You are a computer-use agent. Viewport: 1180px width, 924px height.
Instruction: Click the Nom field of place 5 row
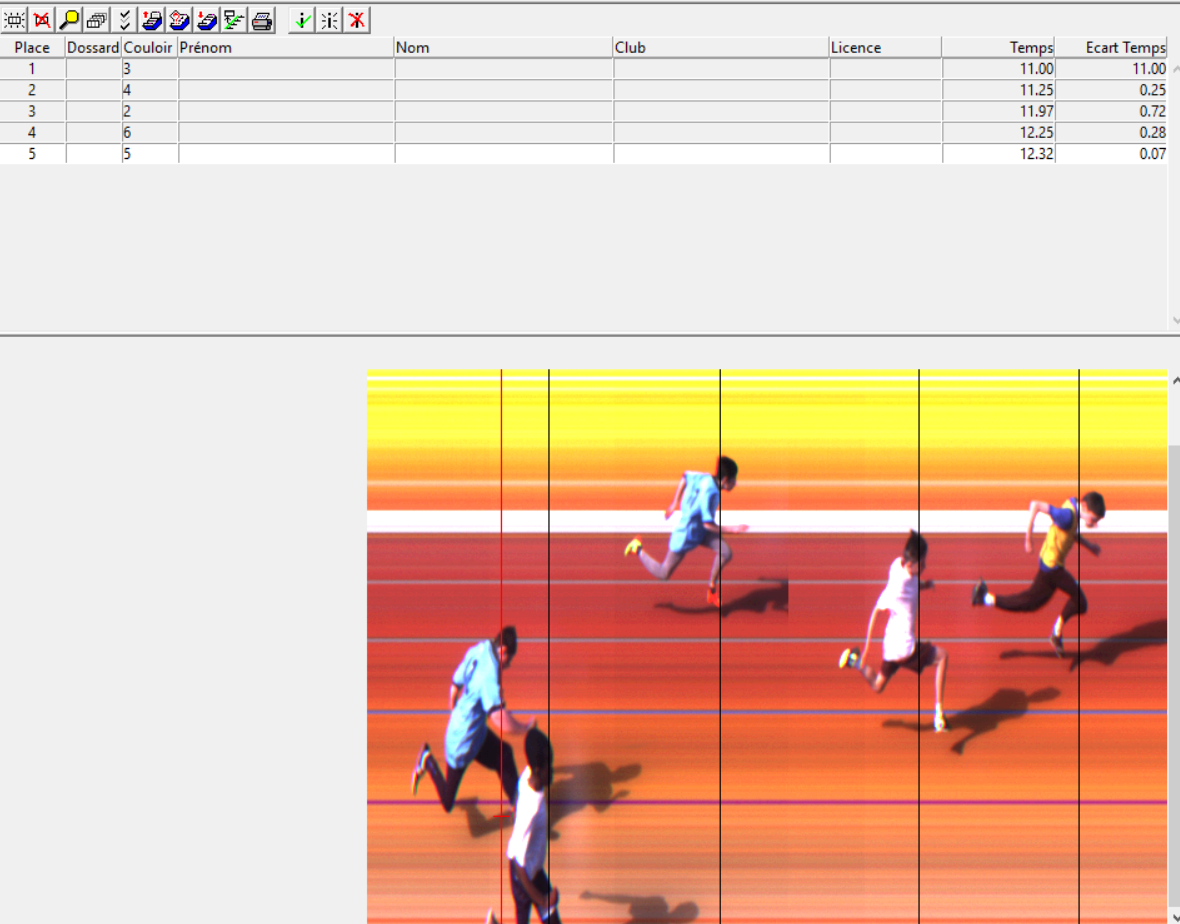[504, 153]
